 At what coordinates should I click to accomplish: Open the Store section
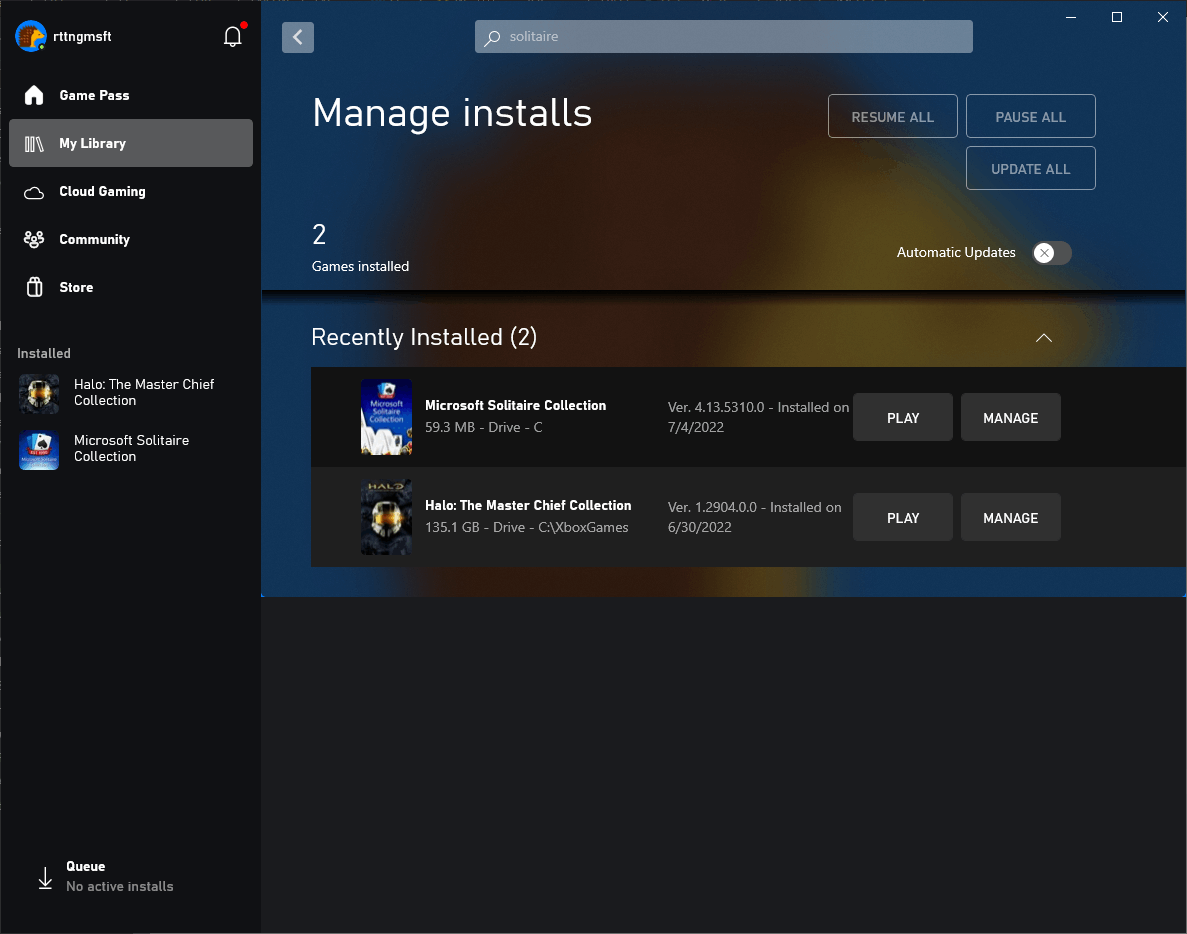click(131, 287)
